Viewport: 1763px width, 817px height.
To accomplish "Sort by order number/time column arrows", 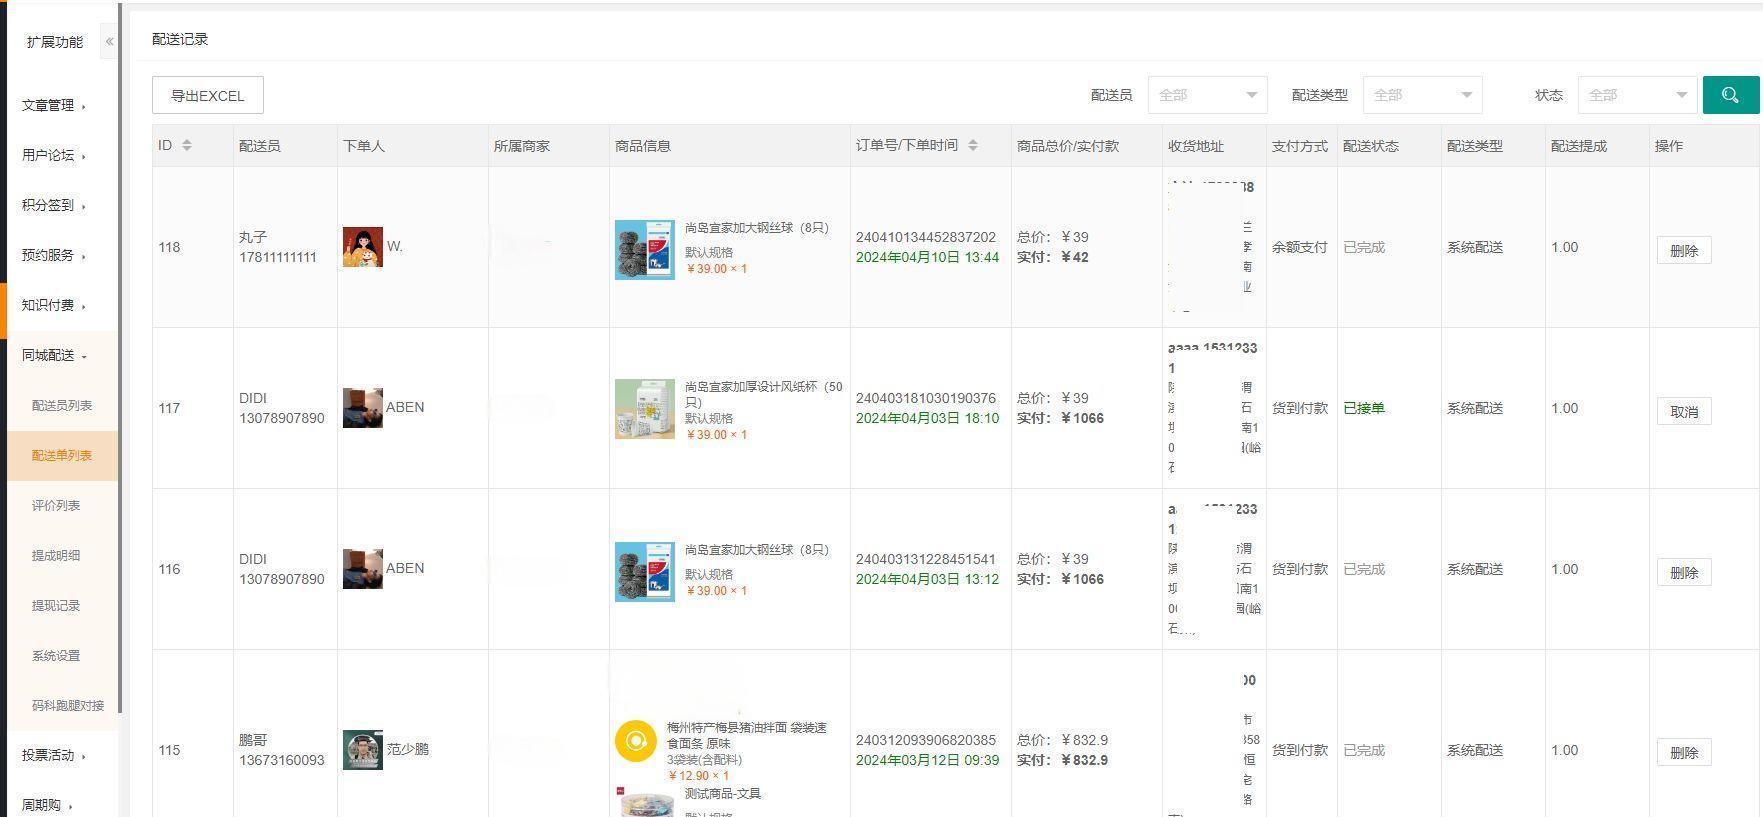I will (972, 146).
